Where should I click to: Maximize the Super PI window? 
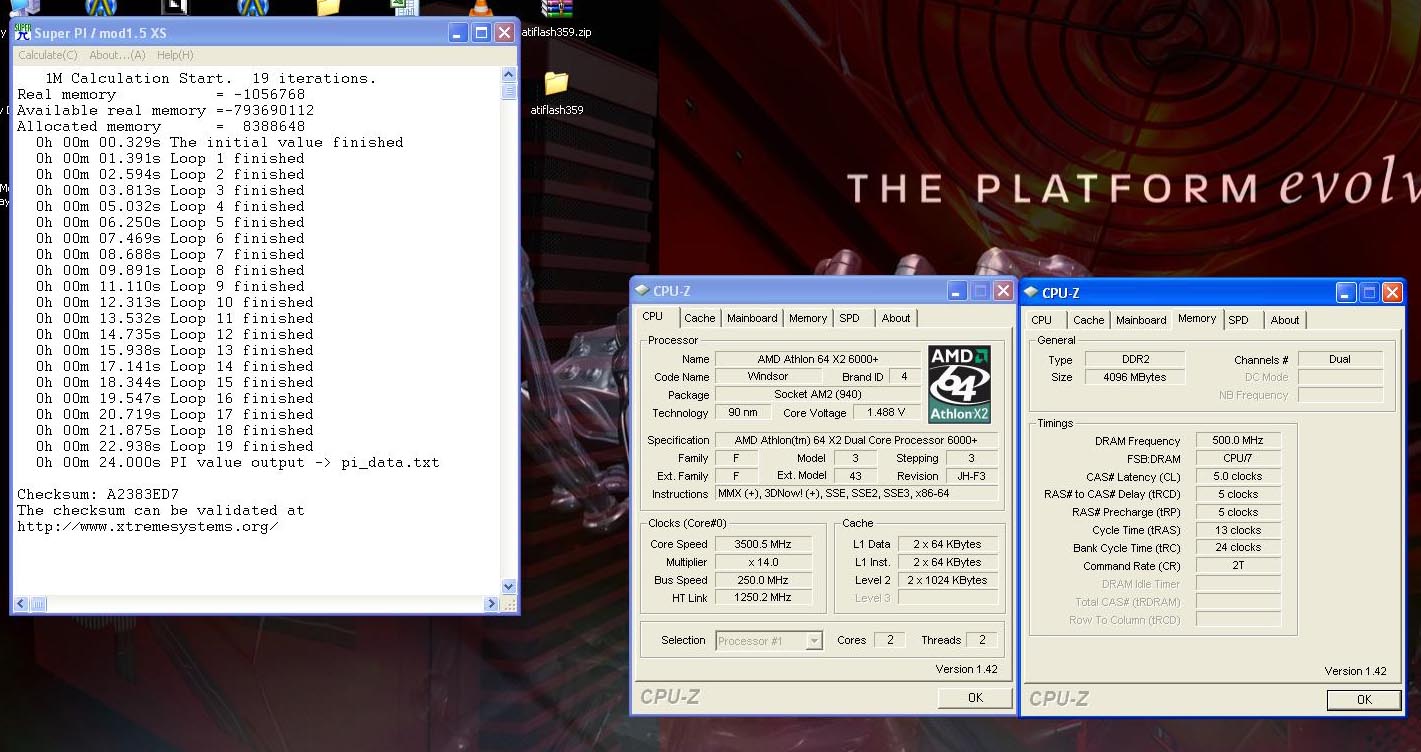pyautogui.click(x=481, y=32)
